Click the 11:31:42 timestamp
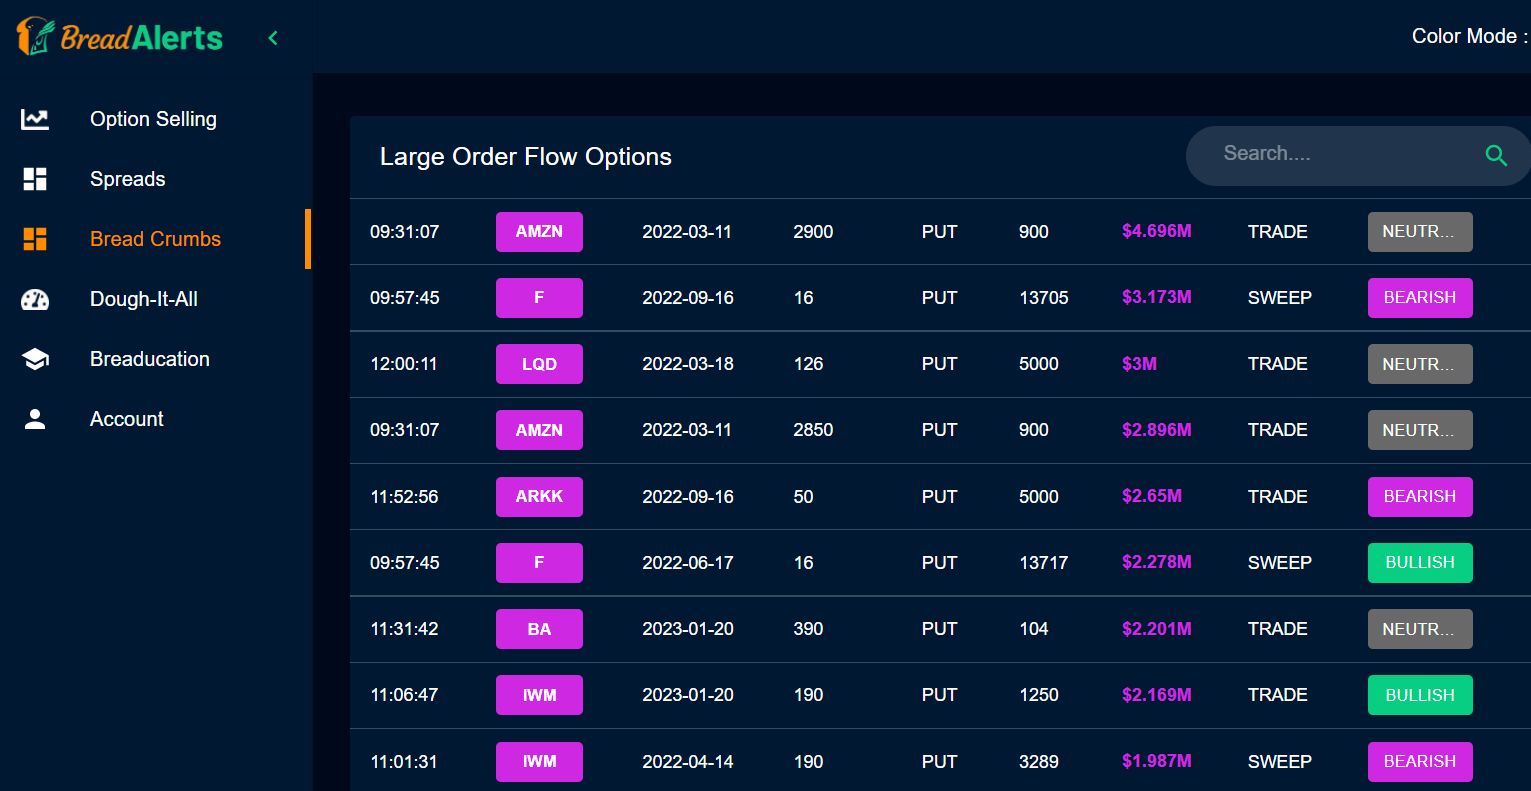 [404, 629]
